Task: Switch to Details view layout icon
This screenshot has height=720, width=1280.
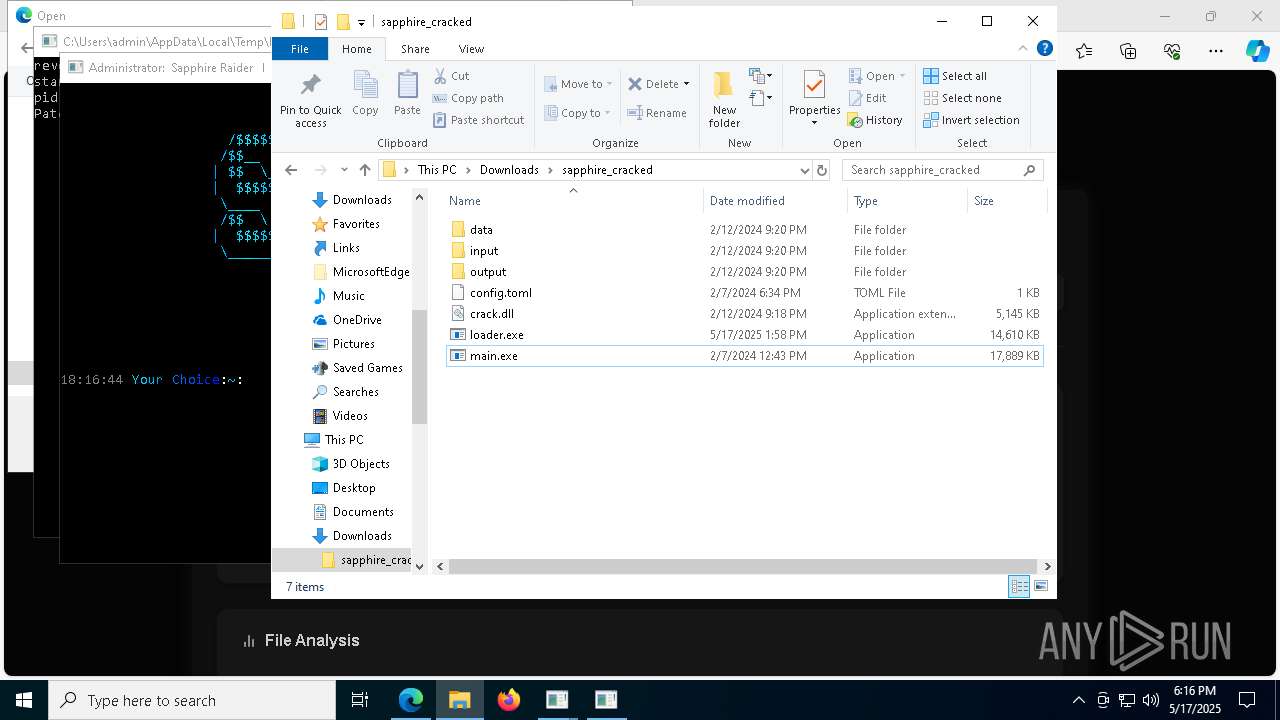Action: point(1019,587)
